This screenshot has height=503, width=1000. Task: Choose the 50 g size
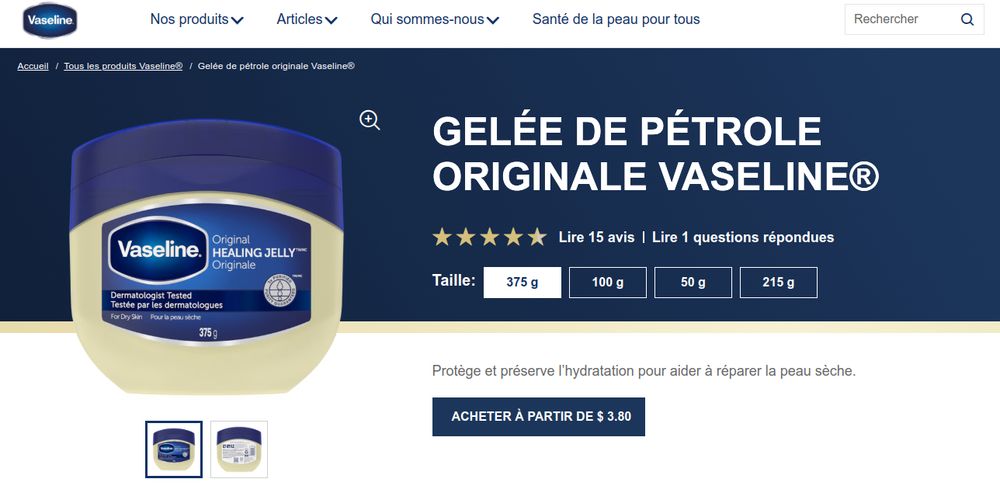click(693, 282)
